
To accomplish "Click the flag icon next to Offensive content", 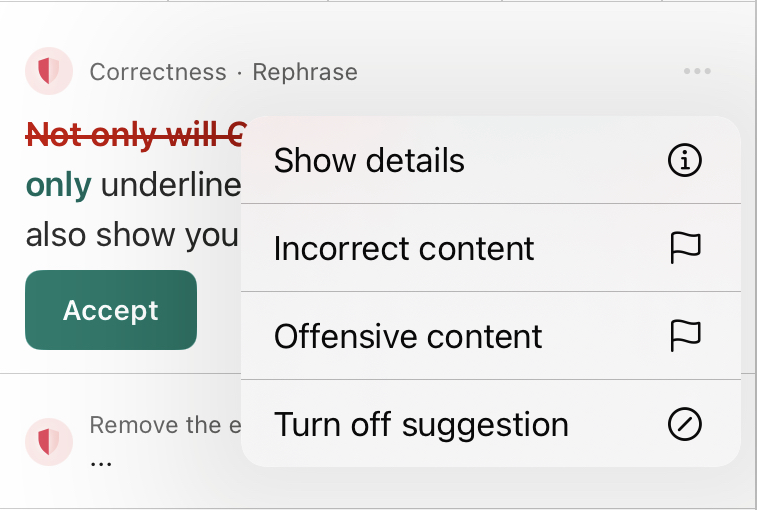I will (x=686, y=336).
